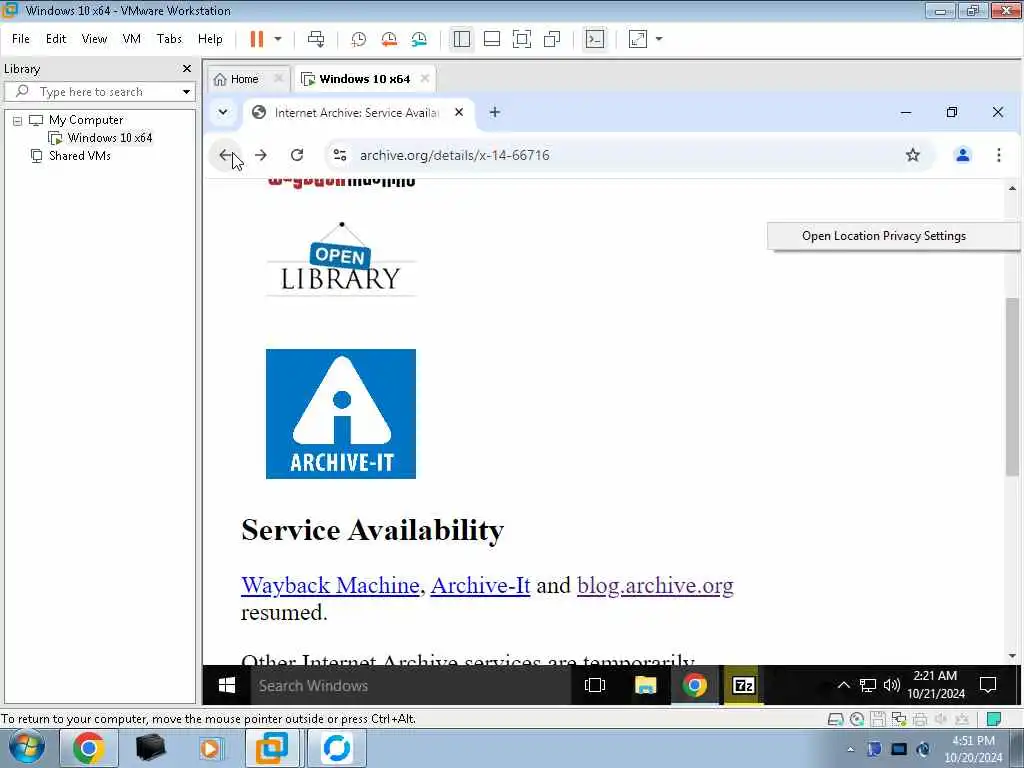This screenshot has width=1024, height=768.
Task: Open the snapshot manager
Action: pos(419,39)
